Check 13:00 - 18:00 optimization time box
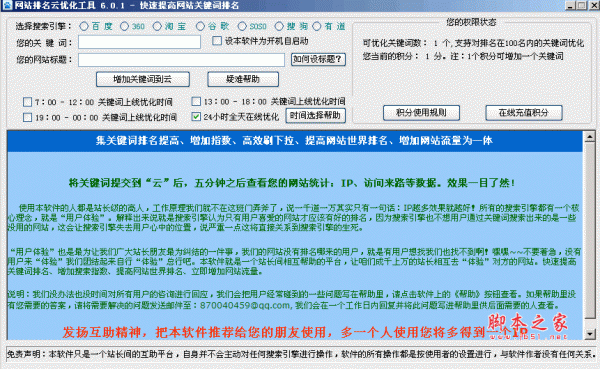This screenshot has width=600, height=369. pos(196,101)
